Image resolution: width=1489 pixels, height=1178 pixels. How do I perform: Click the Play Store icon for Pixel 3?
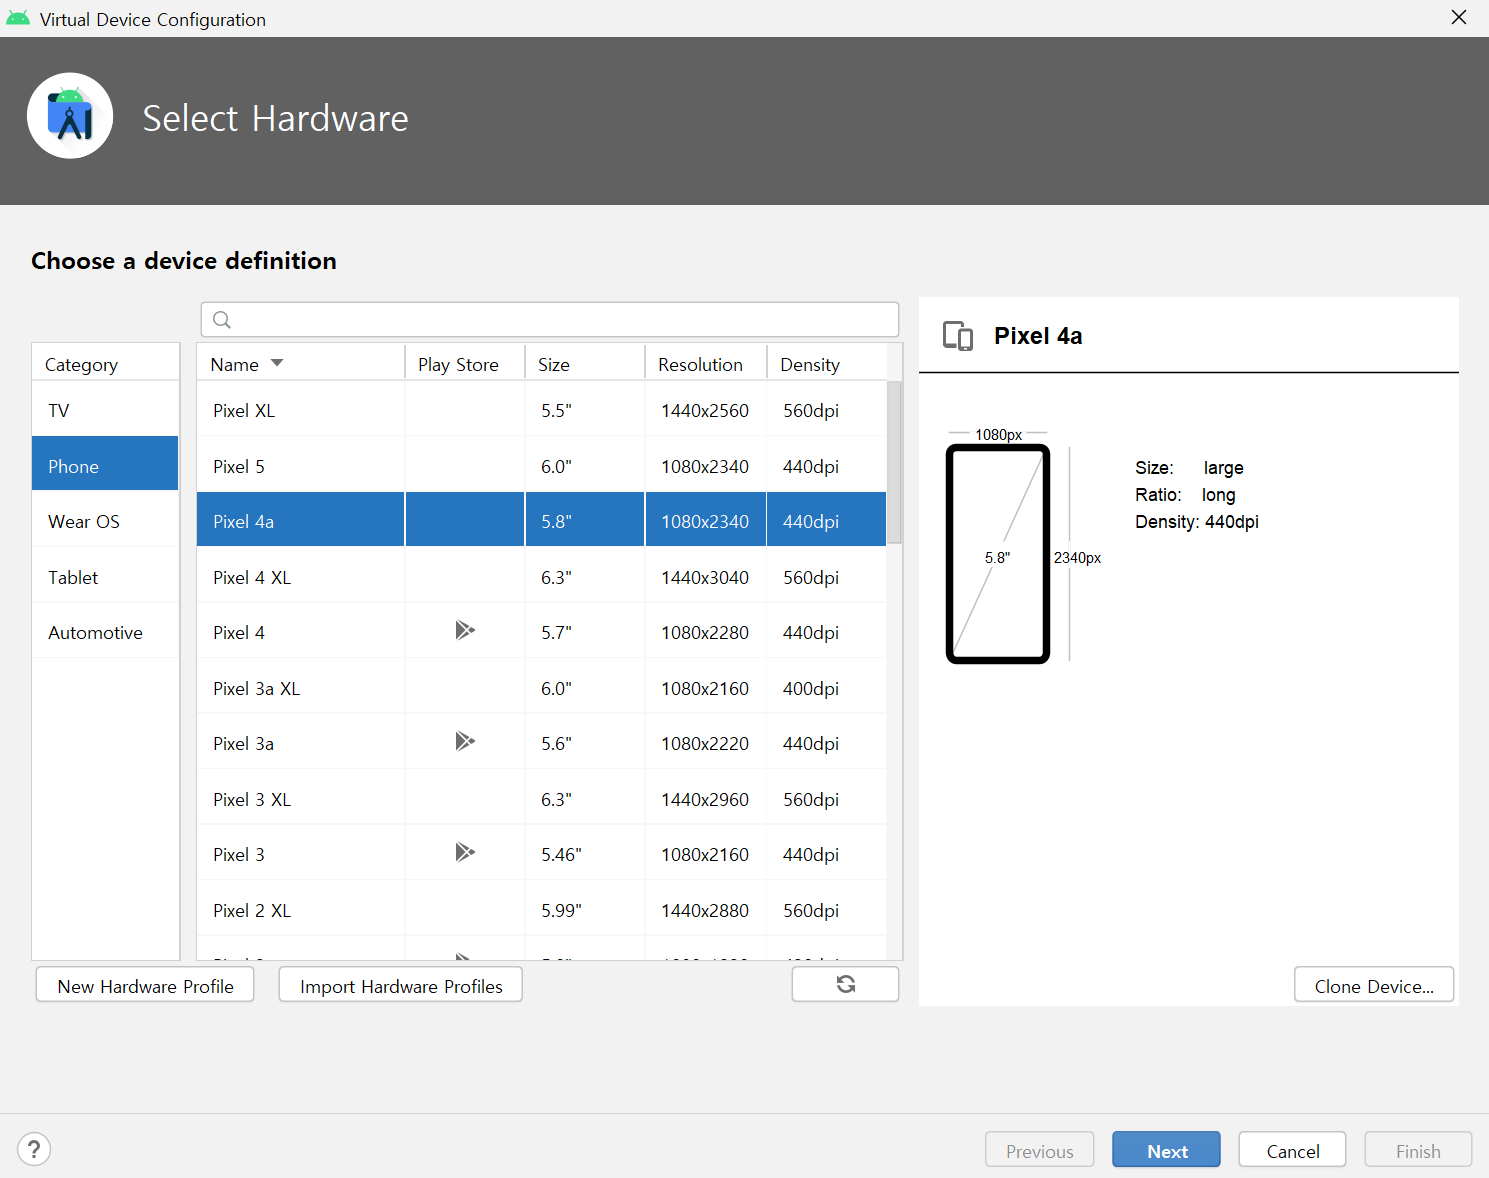(x=464, y=852)
